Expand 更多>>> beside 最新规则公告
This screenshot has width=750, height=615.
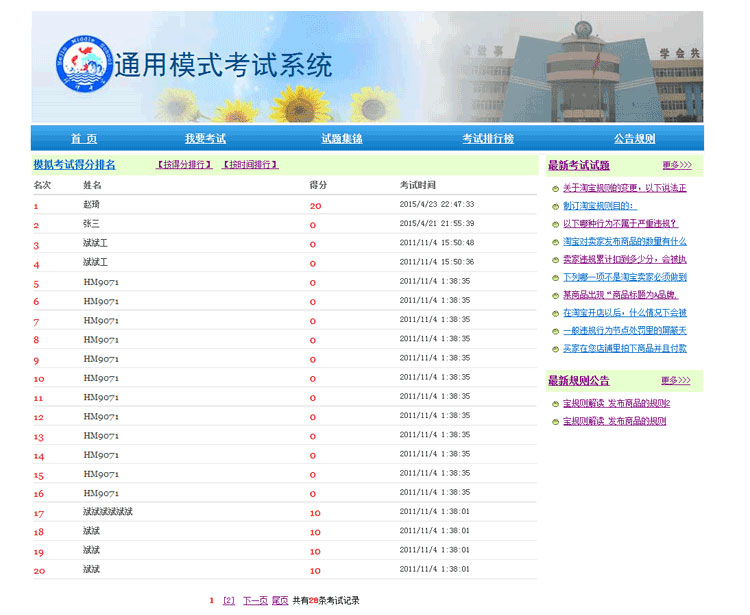(676, 381)
